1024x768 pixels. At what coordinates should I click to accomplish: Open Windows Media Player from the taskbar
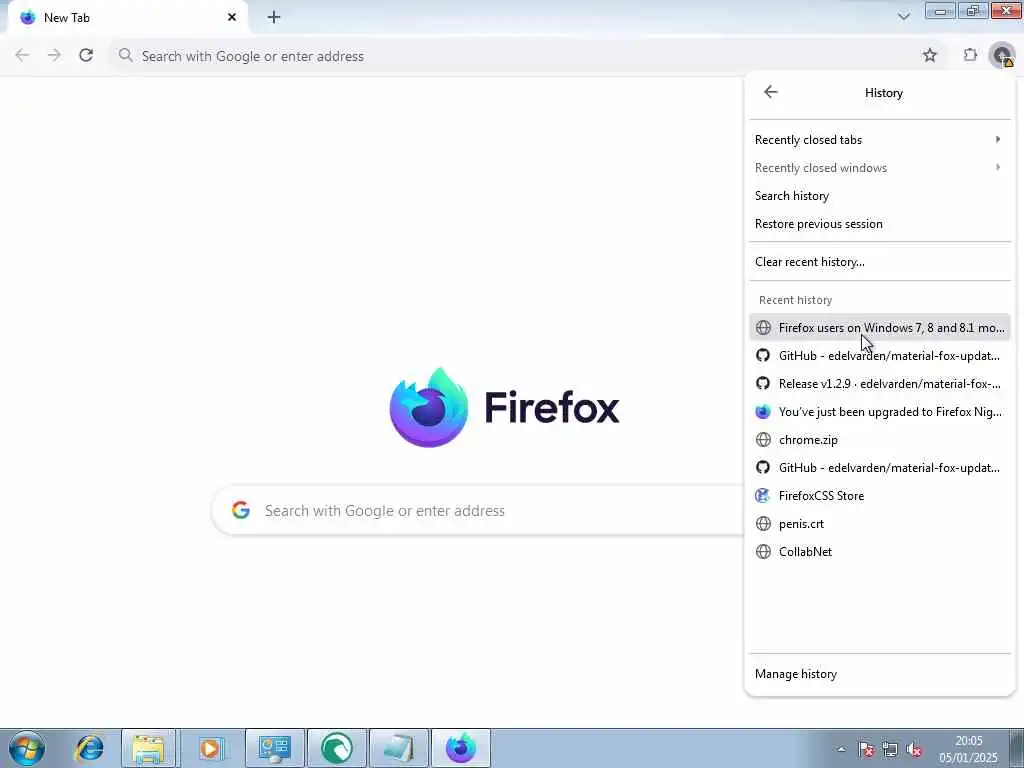tap(210, 748)
